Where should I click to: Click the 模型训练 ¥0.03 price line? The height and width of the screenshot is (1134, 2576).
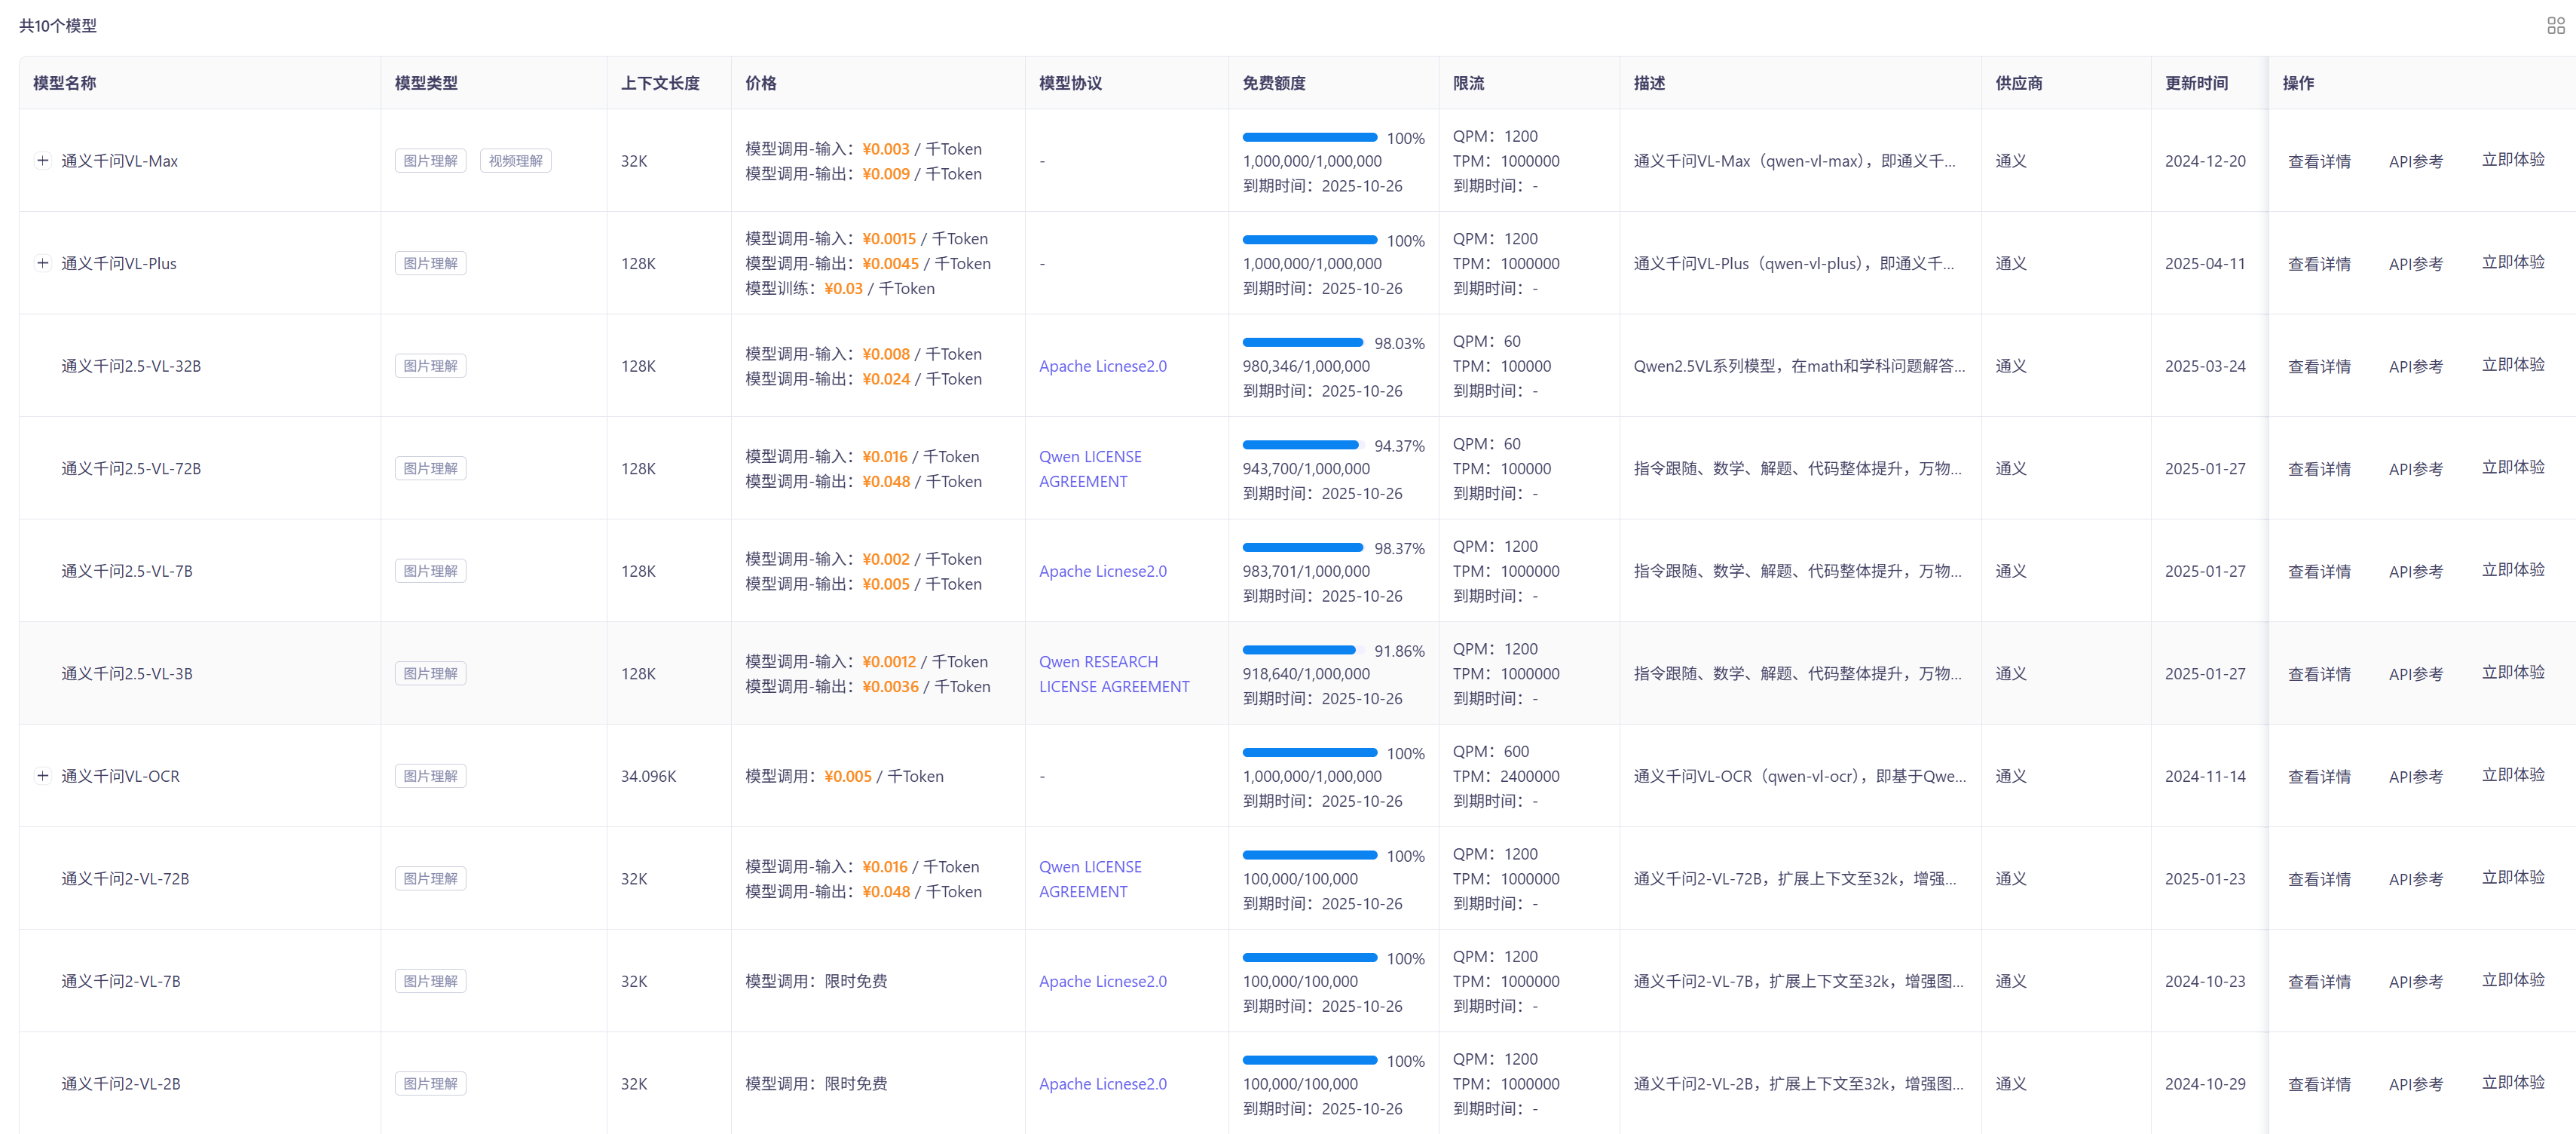(839, 288)
